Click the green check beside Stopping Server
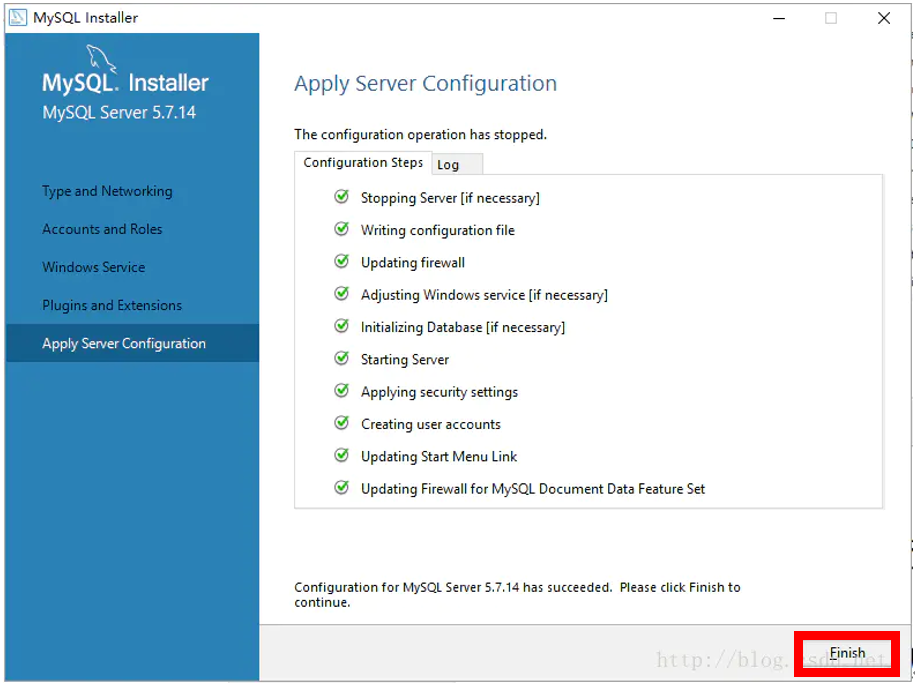 pyautogui.click(x=341, y=197)
